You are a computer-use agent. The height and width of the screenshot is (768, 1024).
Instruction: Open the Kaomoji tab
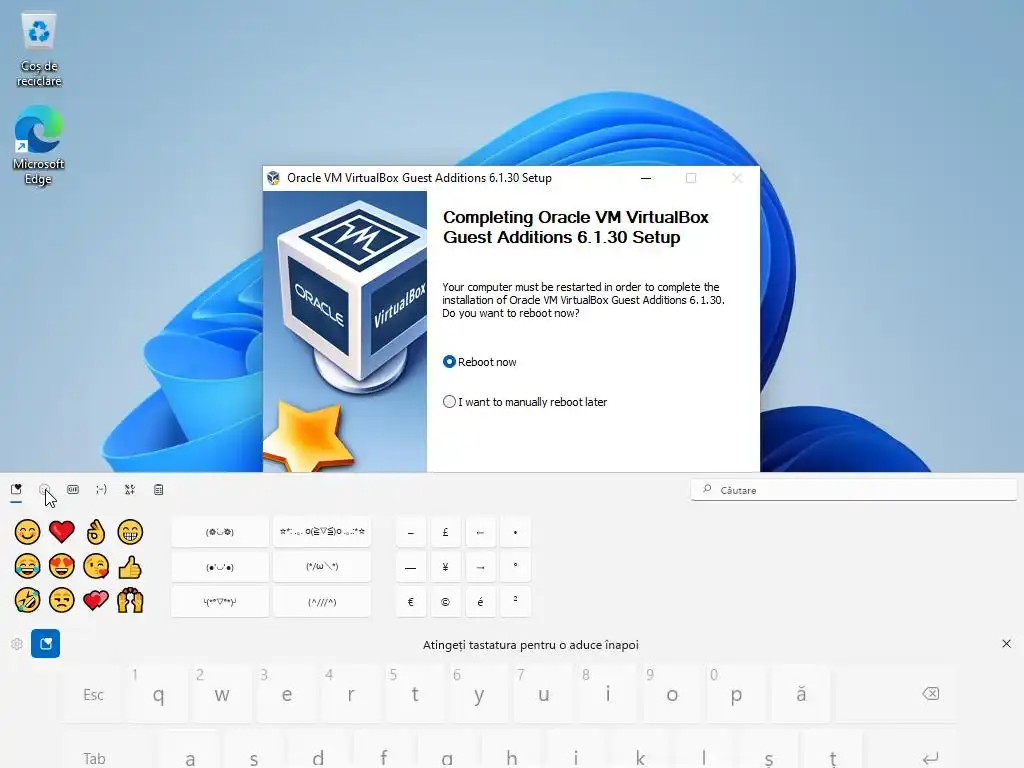pyautogui.click(x=101, y=490)
